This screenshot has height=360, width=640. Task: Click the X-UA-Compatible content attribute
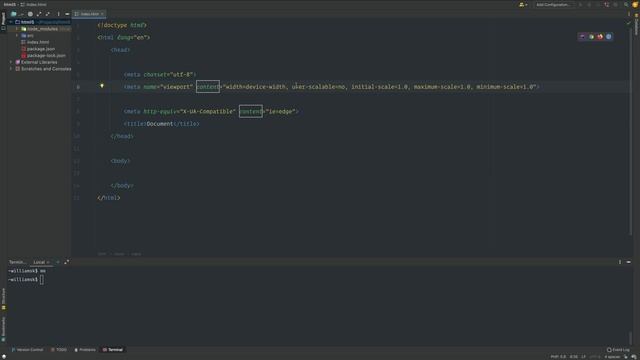251,111
